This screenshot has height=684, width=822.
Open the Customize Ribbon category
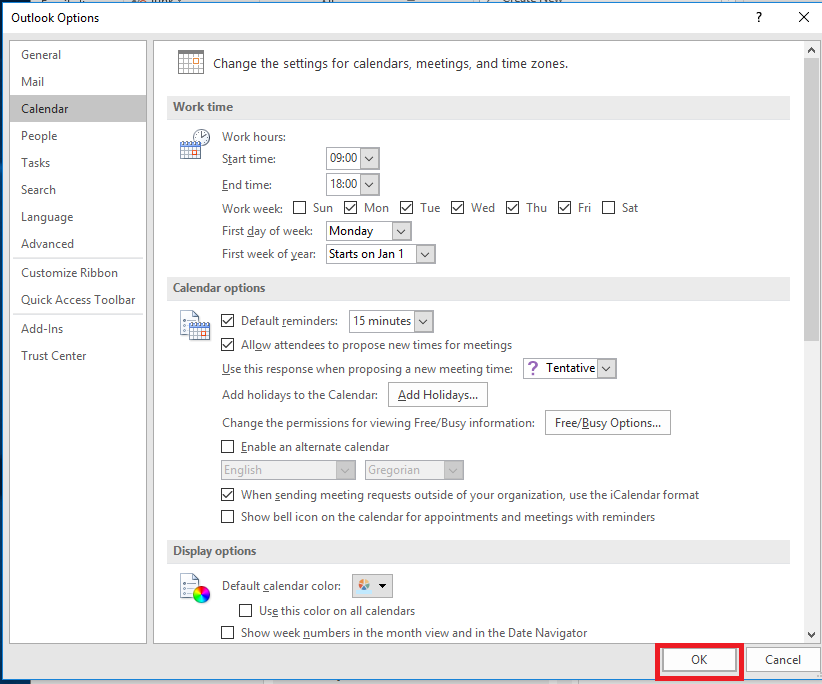[78, 273]
